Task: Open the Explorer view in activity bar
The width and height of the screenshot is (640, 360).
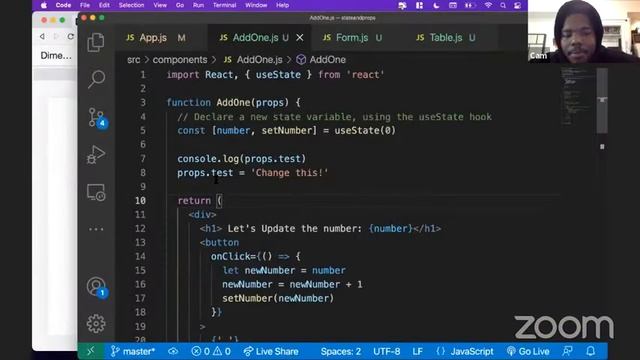Action: pyautogui.click(x=96, y=42)
